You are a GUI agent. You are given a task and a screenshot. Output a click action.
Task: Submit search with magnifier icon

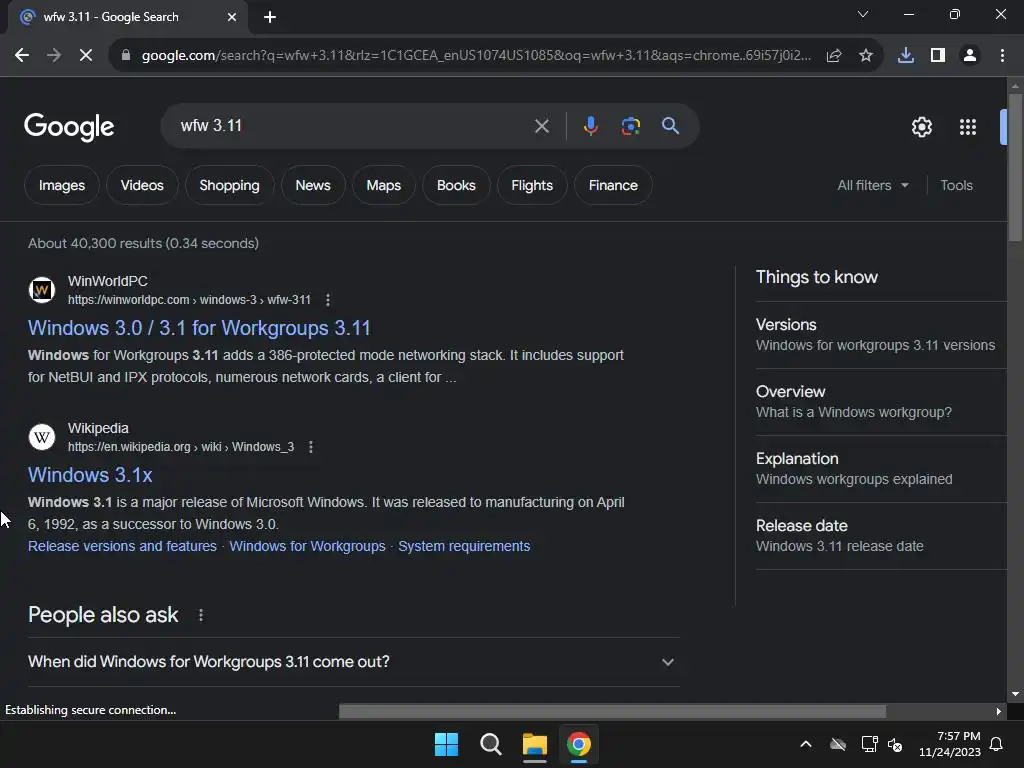(670, 126)
